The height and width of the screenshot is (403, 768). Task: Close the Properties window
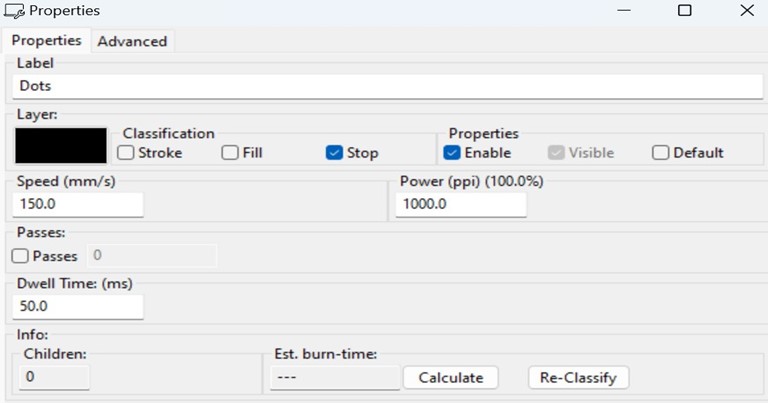tap(746, 11)
